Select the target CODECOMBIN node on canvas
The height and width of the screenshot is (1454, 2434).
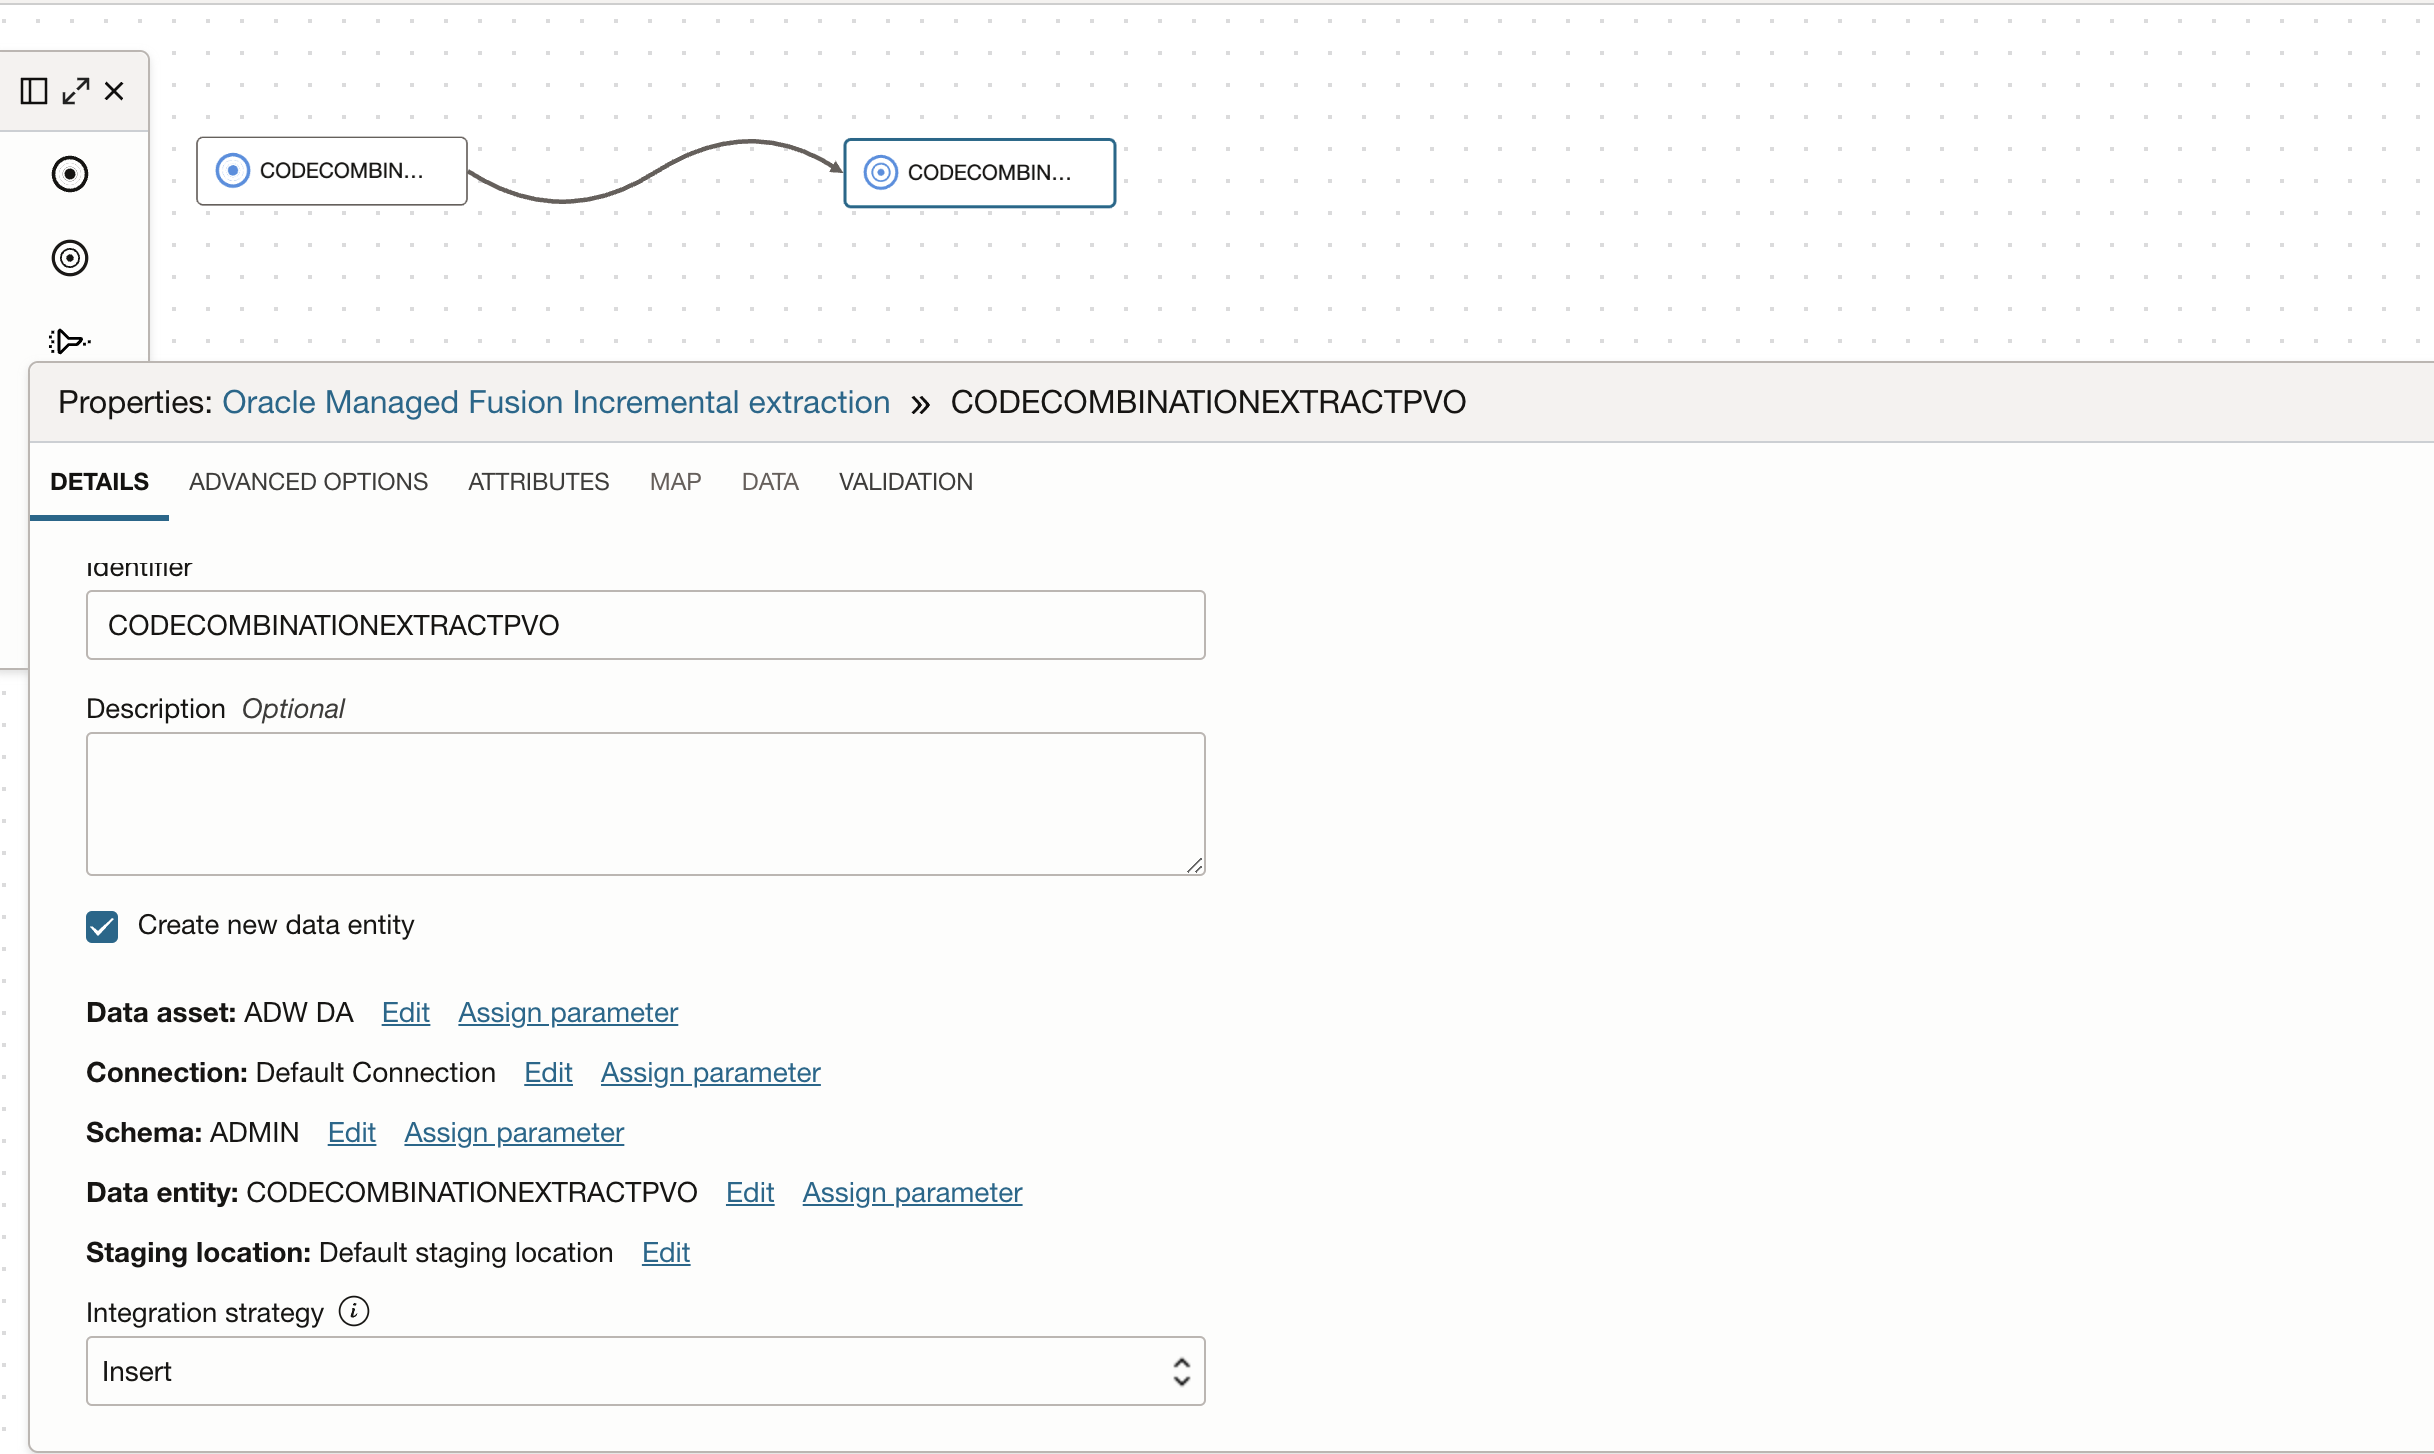pyautogui.click(x=979, y=173)
